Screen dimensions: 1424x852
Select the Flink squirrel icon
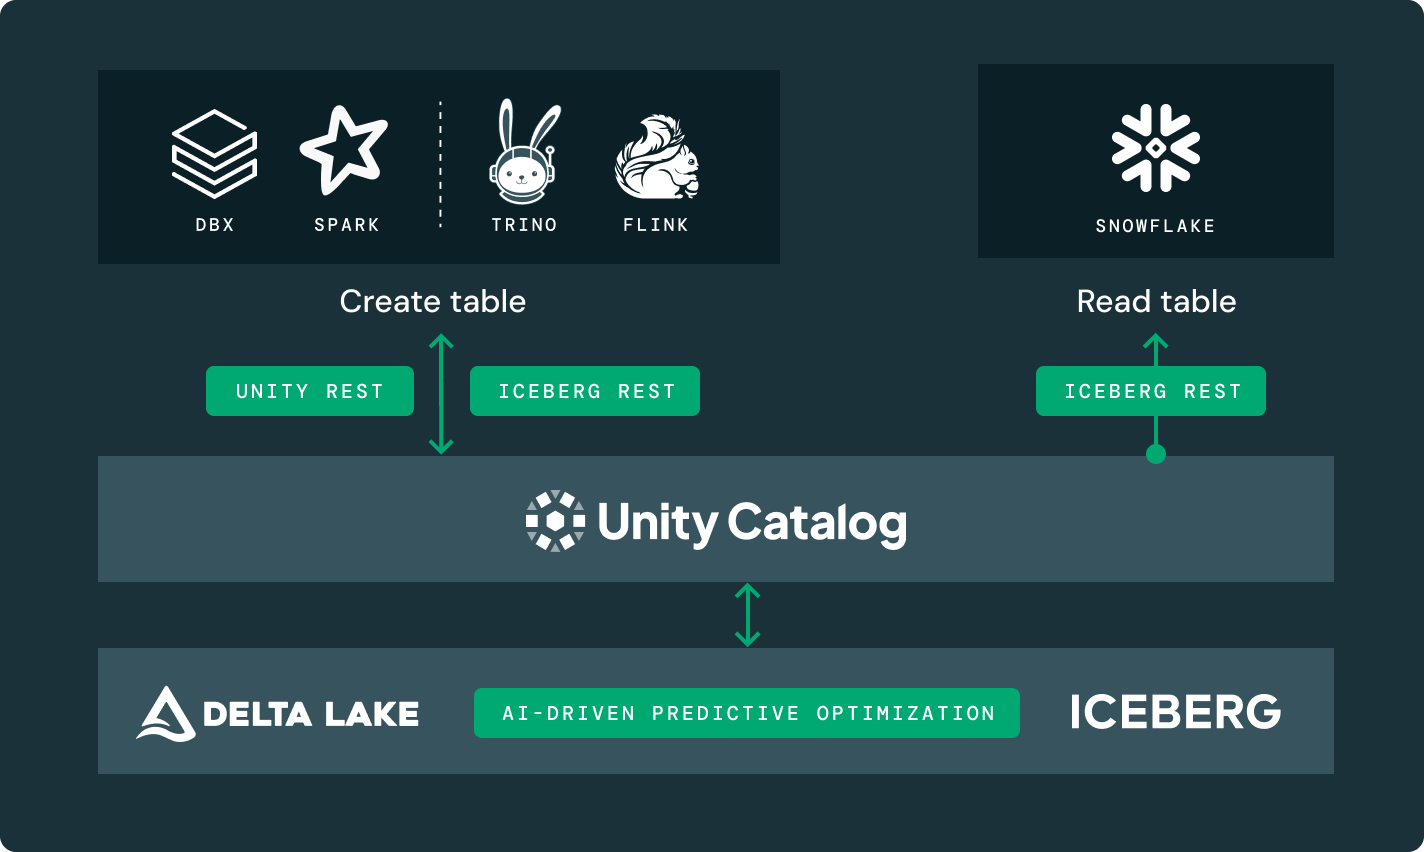click(x=655, y=158)
